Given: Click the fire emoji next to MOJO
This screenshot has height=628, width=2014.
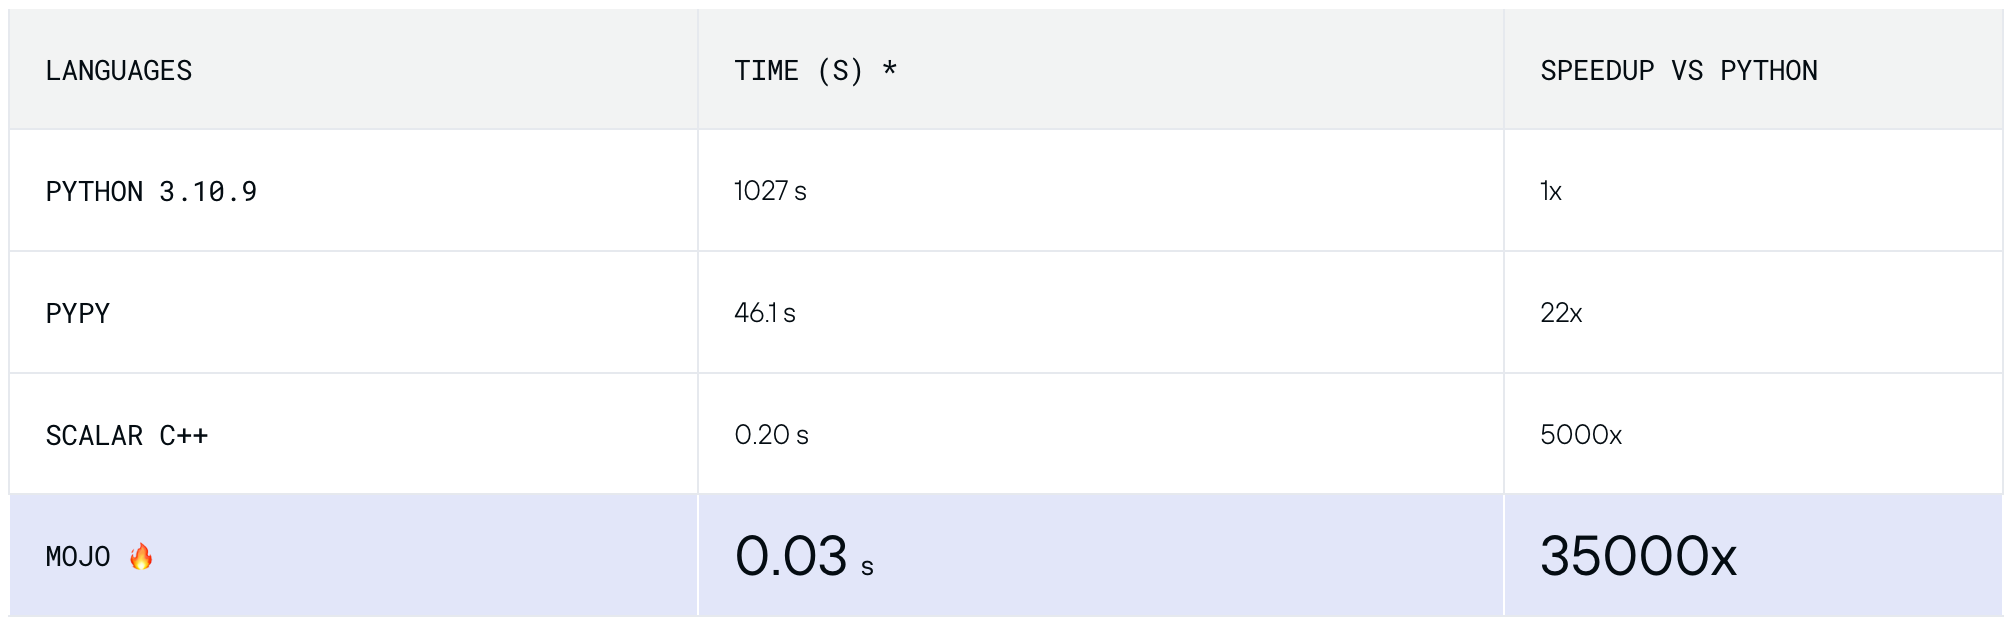Looking at the screenshot, I should [141, 556].
